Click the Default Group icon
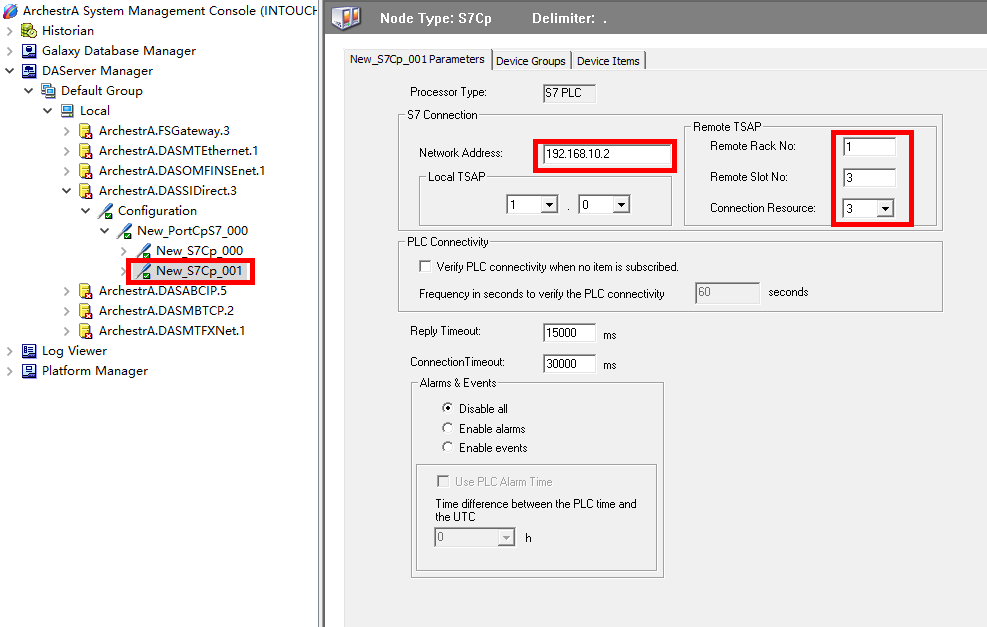Viewport: 987px width, 627px height. point(48,91)
